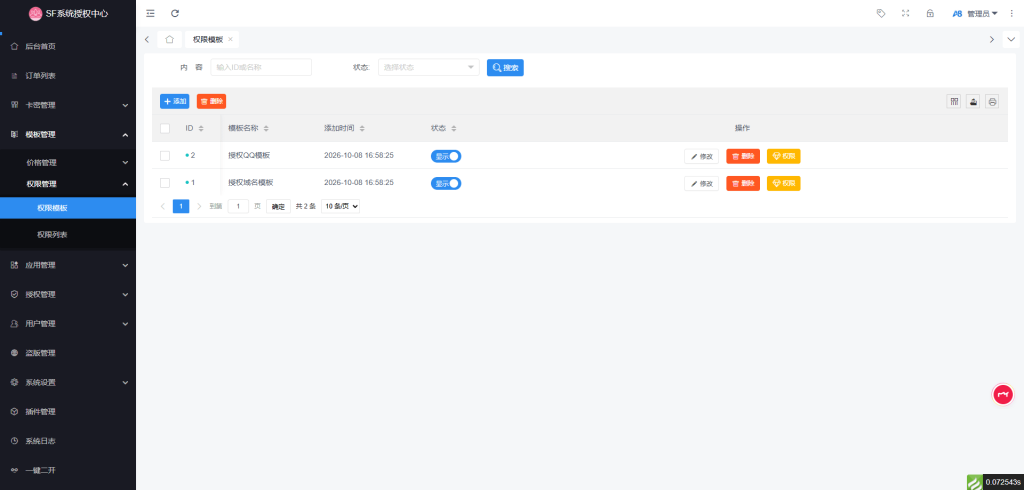Screen dimensions: 1024x490
Task: Sort by 状态 column arrows
Action: 453,128
